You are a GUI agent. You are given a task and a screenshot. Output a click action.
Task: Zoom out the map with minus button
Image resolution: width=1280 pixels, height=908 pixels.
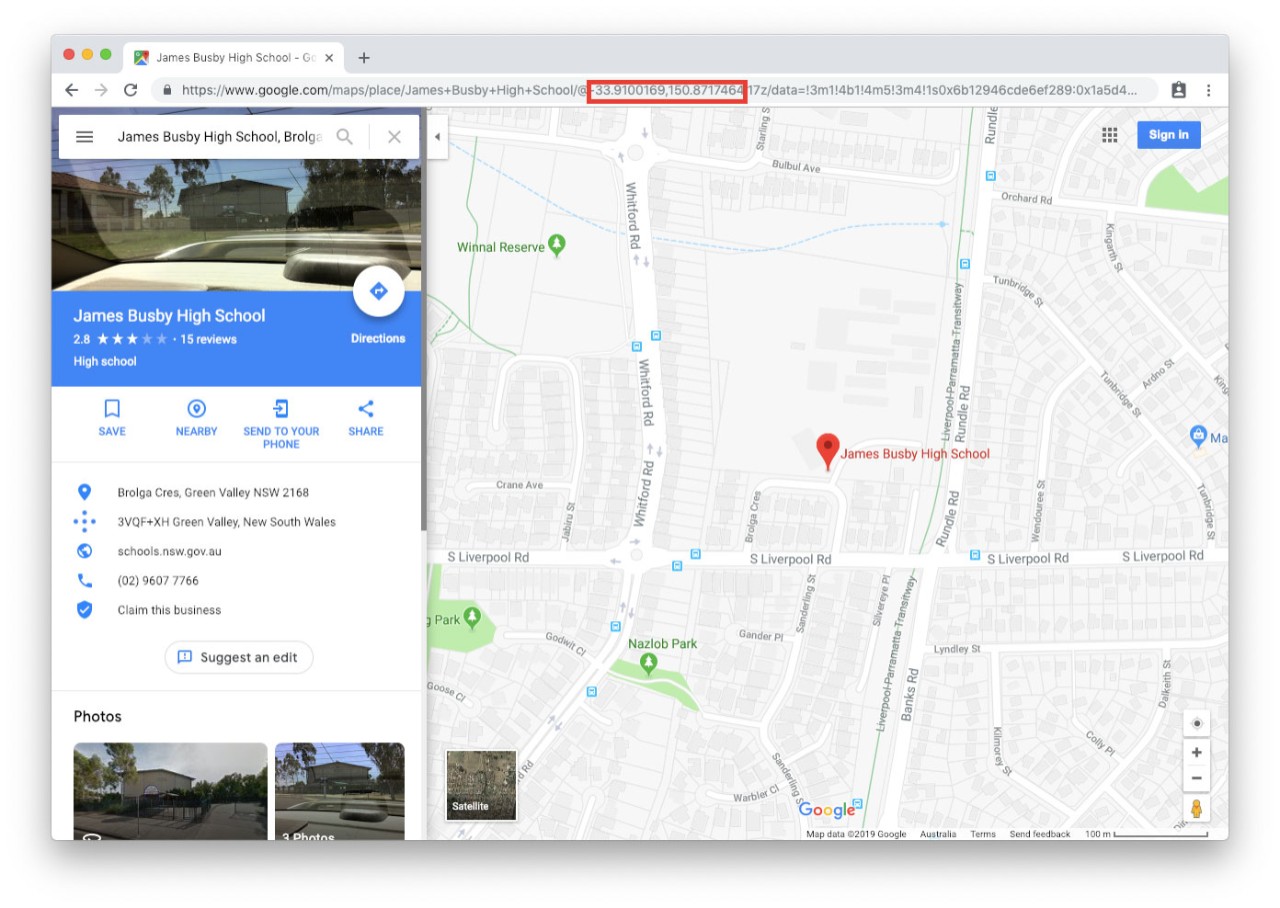coord(1197,779)
